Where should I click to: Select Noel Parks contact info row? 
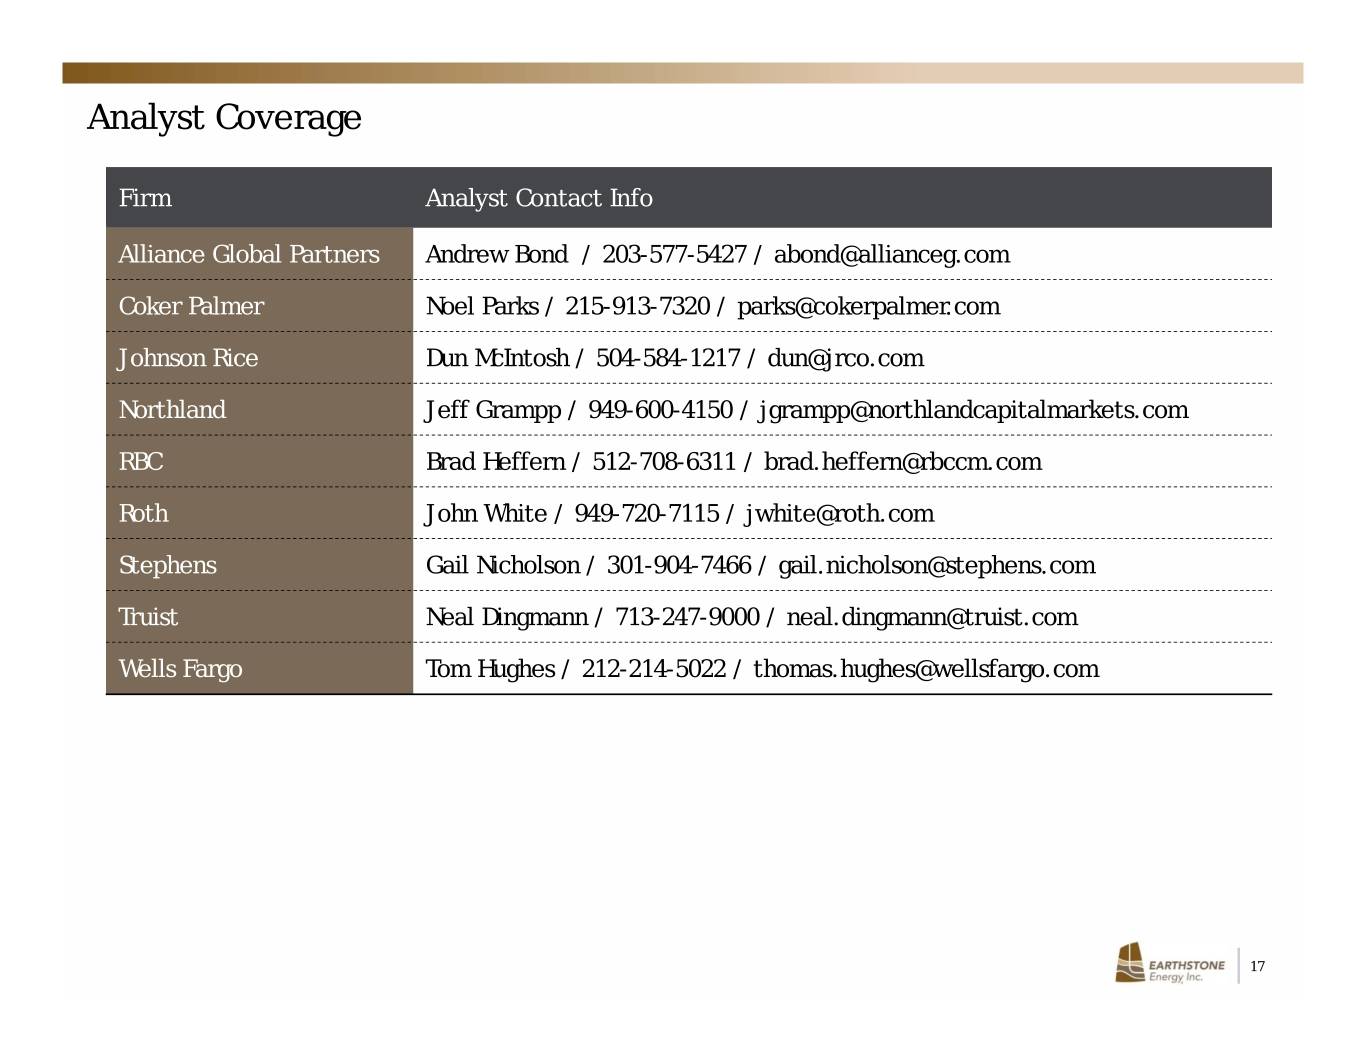(x=842, y=306)
